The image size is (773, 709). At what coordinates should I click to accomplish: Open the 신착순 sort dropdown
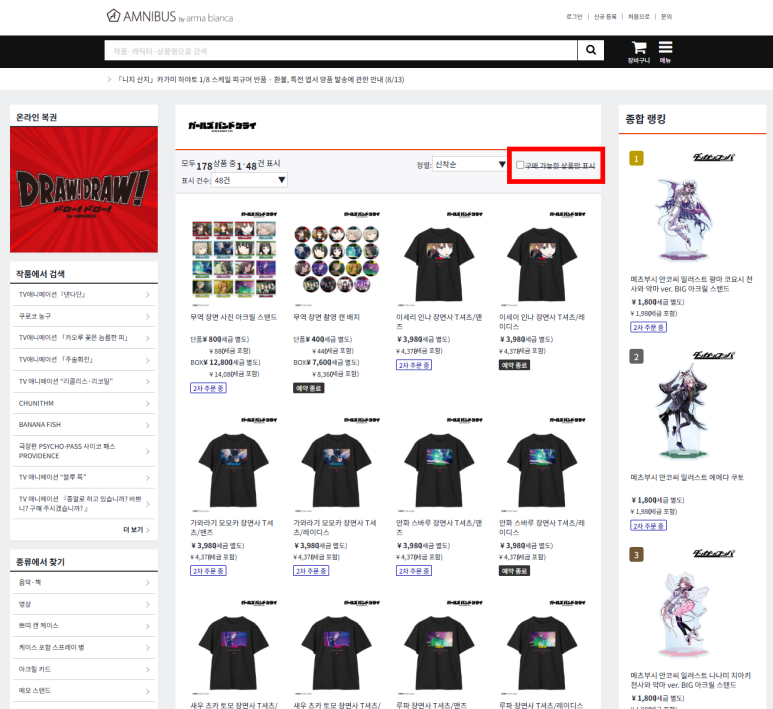469,164
